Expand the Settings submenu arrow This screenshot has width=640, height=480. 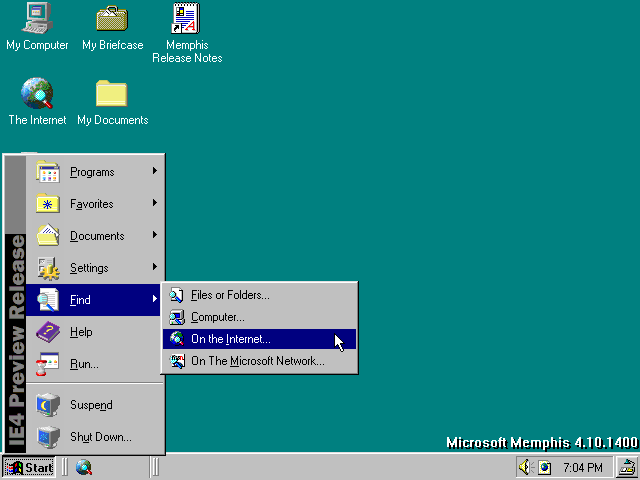(x=155, y=267)
